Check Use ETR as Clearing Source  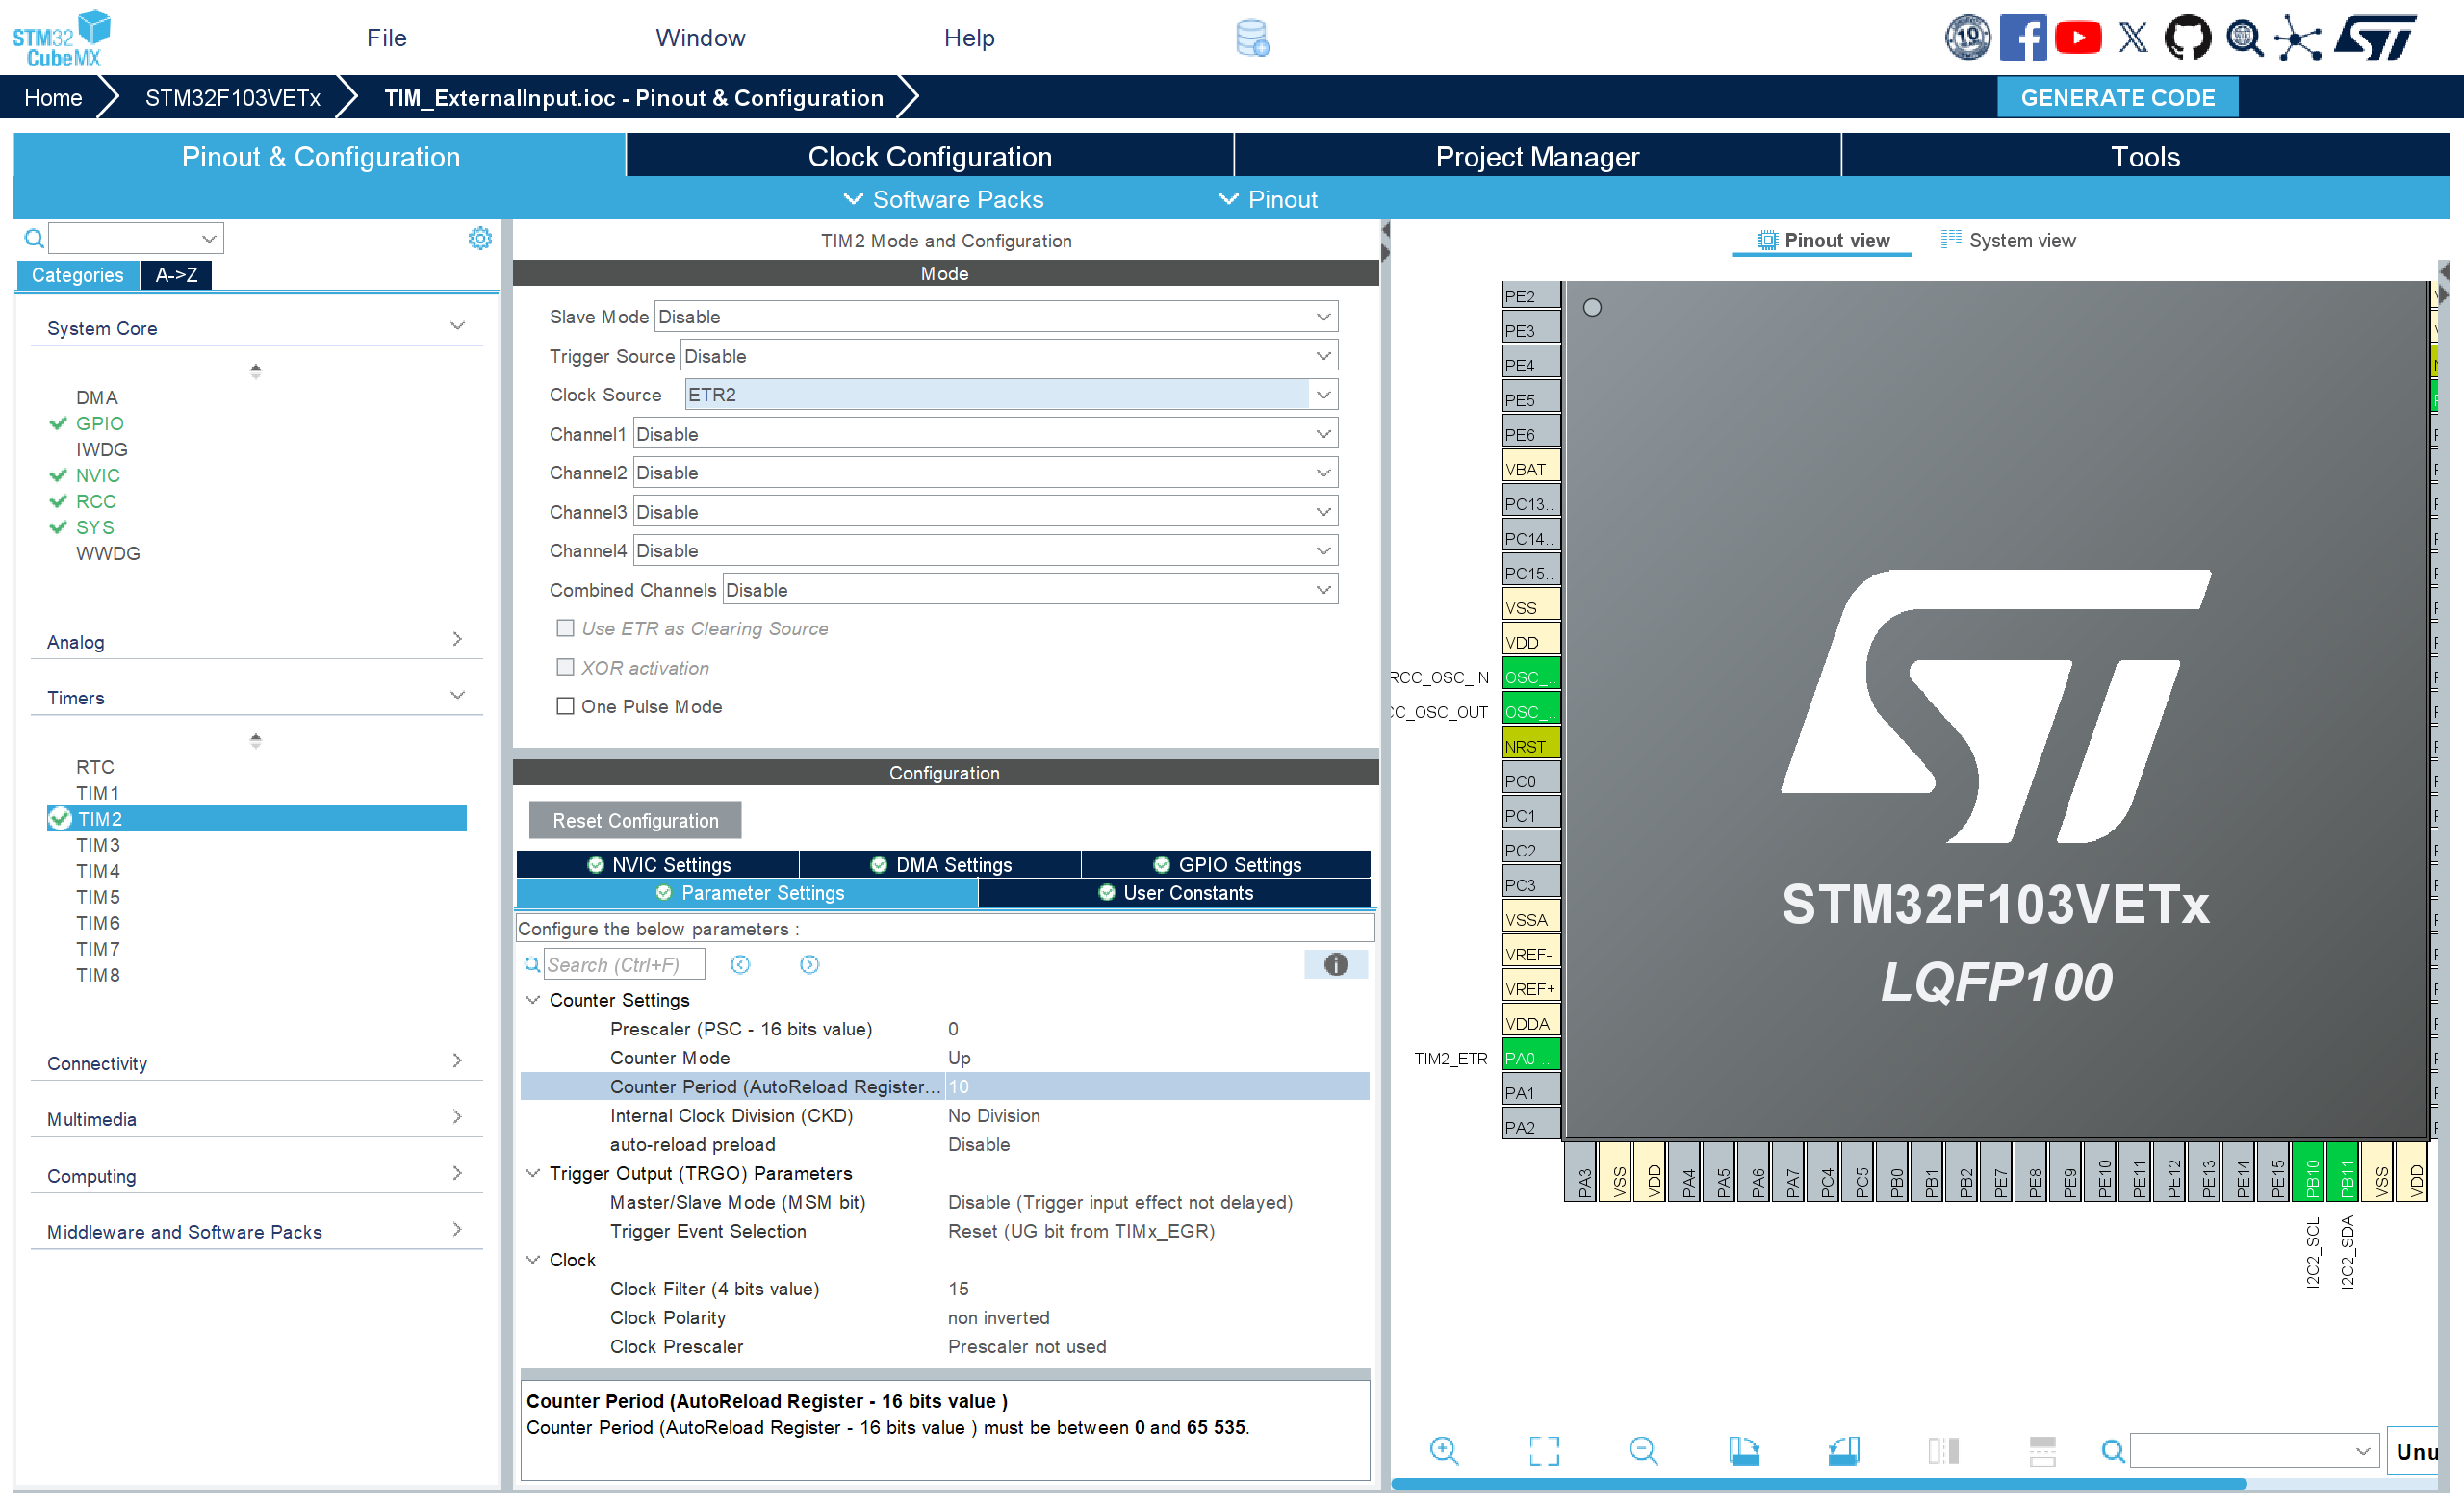tap(565, 628)
